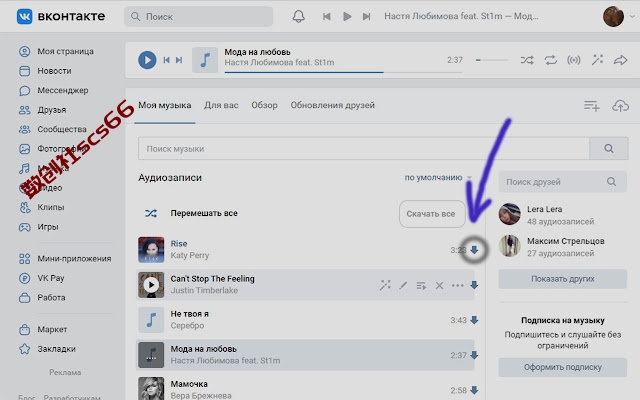The height and width of the screenshot is (400, 640).
Task: Open Игры in sidebar
Action: pyautogui.click(x=38, y=227)
